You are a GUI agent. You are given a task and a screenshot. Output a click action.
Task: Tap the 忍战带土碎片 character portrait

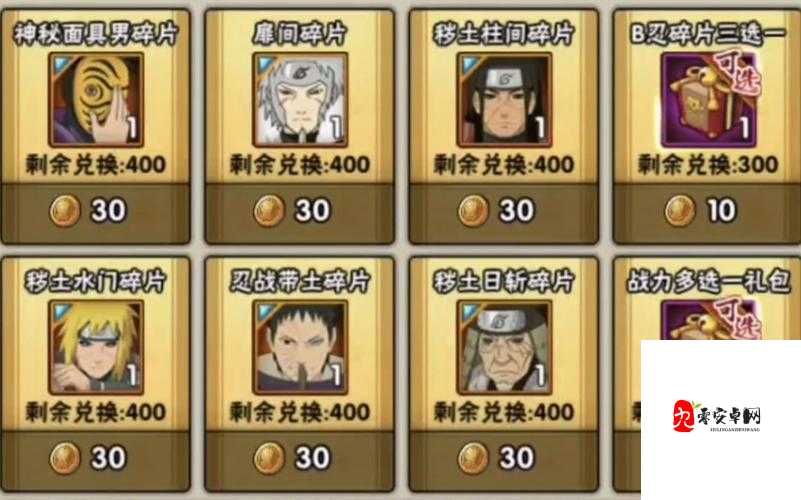click(300, 347)
